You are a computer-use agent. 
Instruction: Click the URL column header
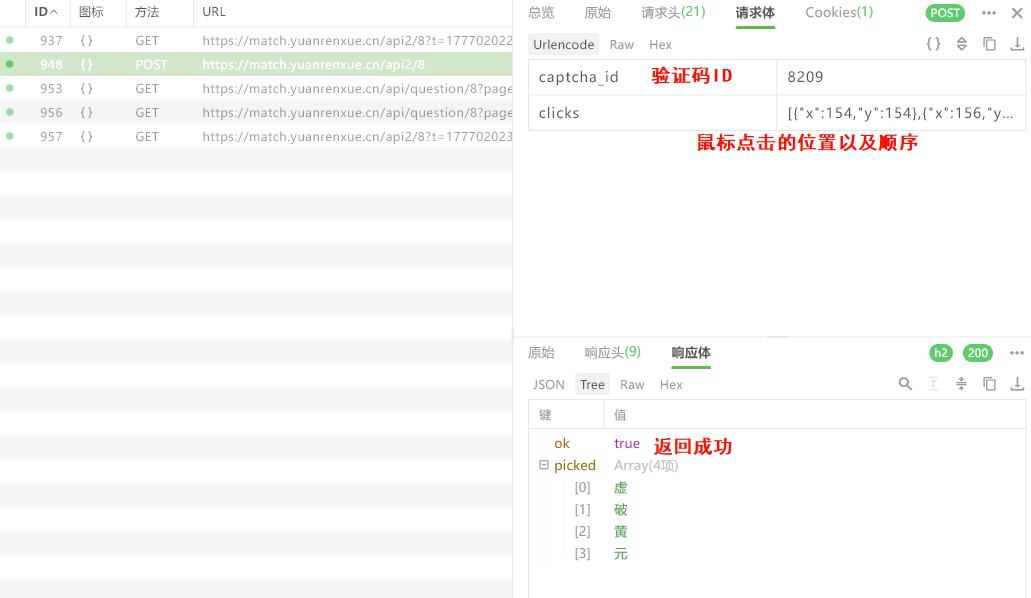tap(214, 12)
